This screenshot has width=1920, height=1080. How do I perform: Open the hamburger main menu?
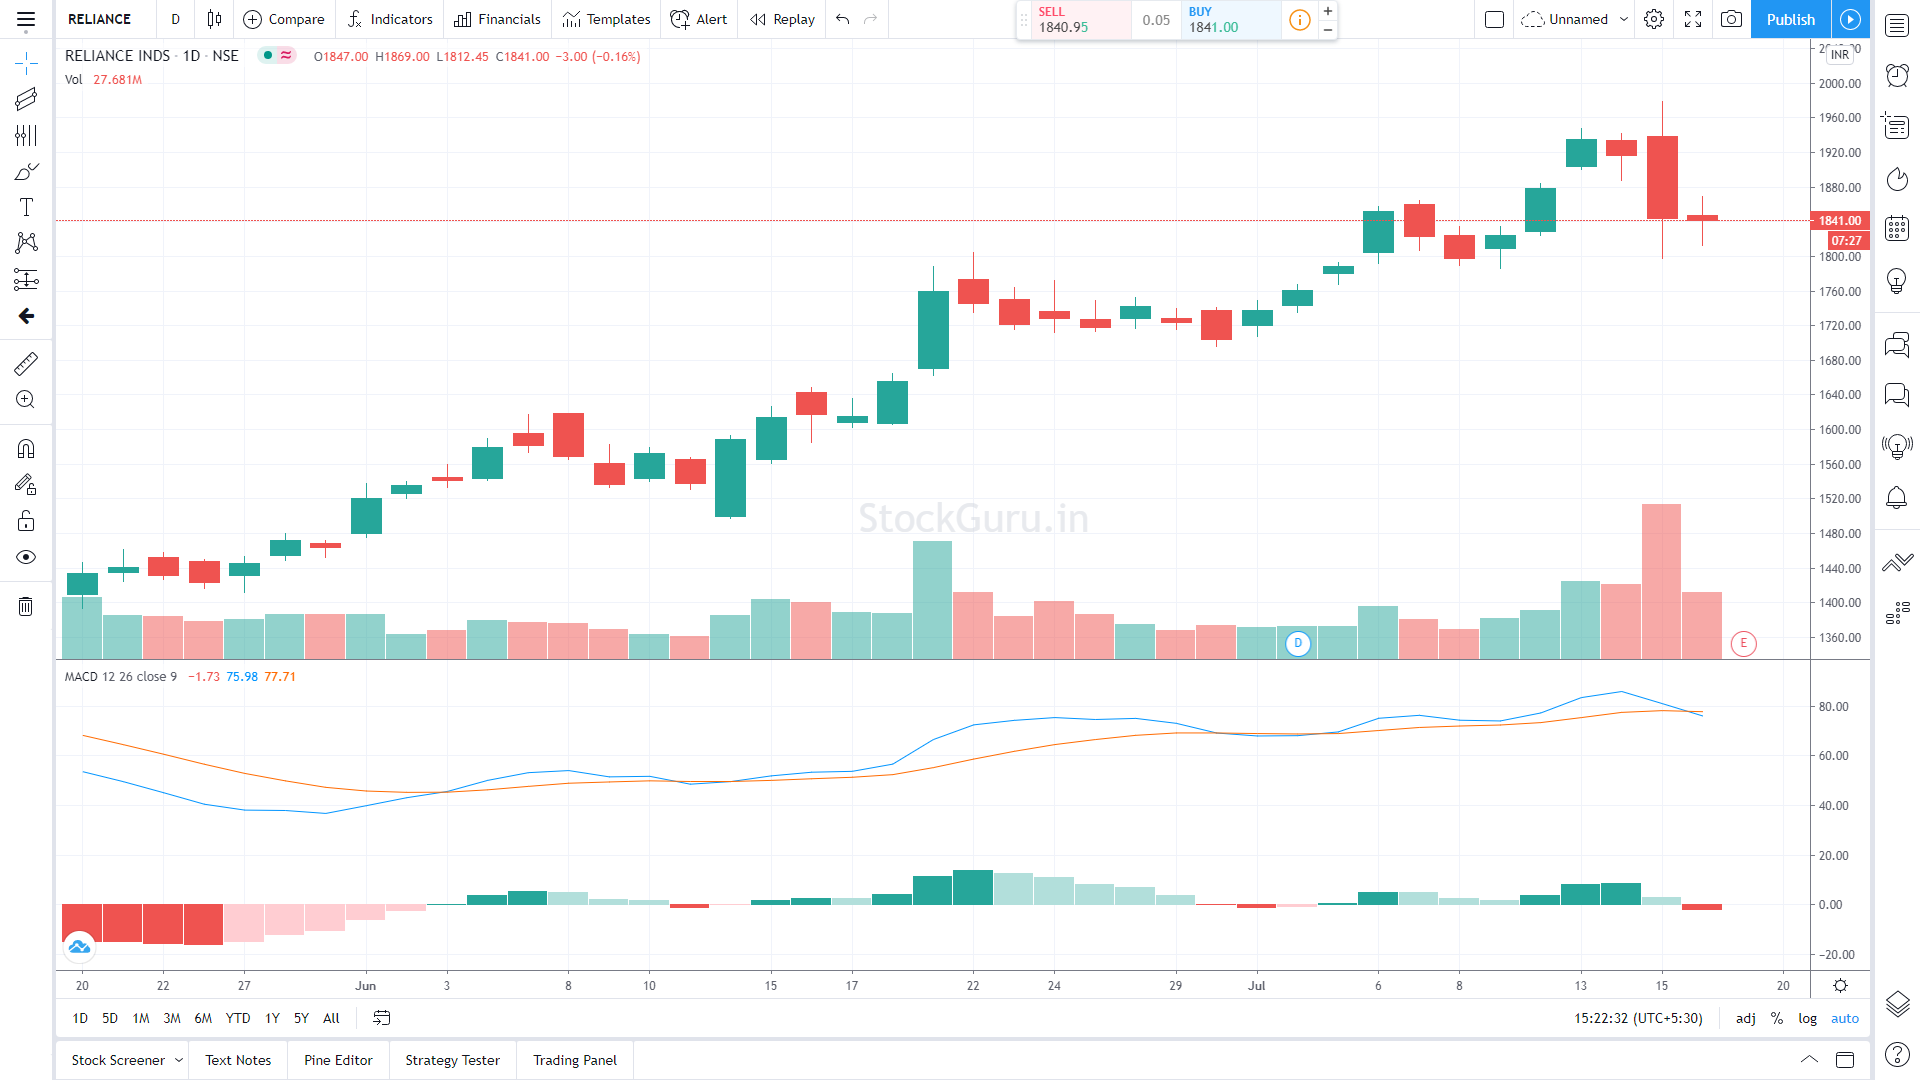pos(26,19)
